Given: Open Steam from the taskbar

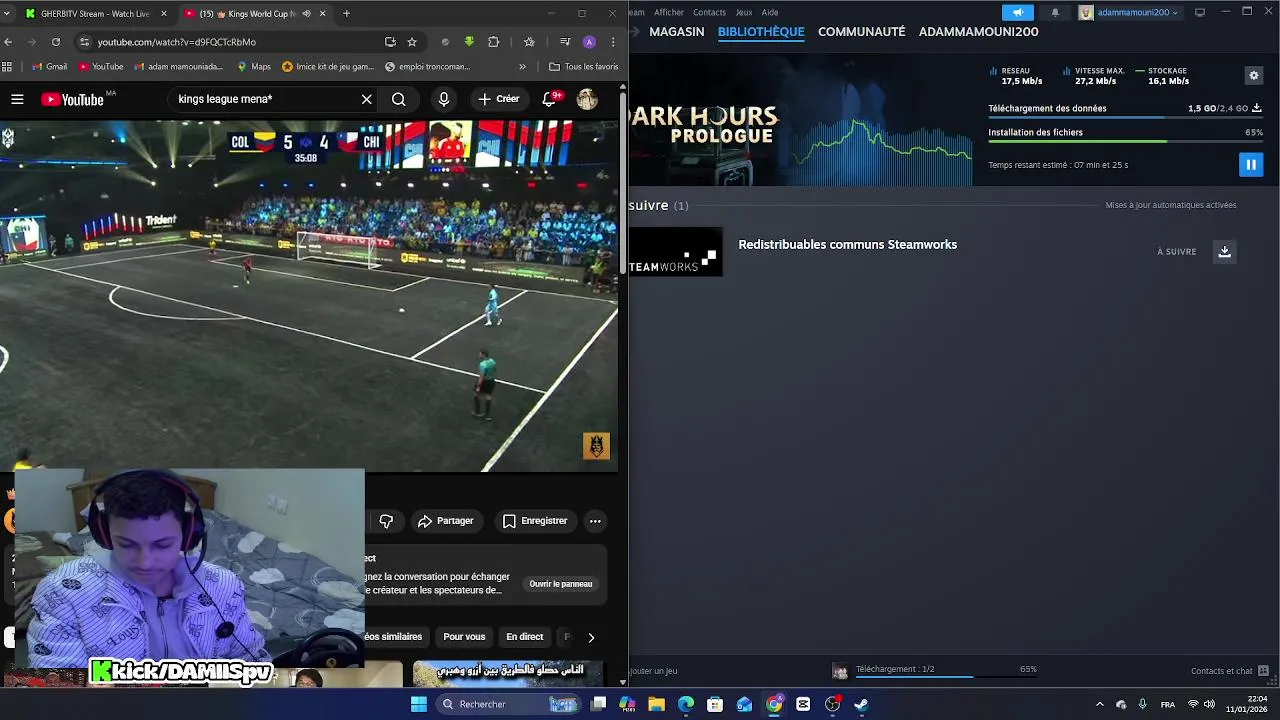Looking at the screenshot, I should click(x=861, y=704).
